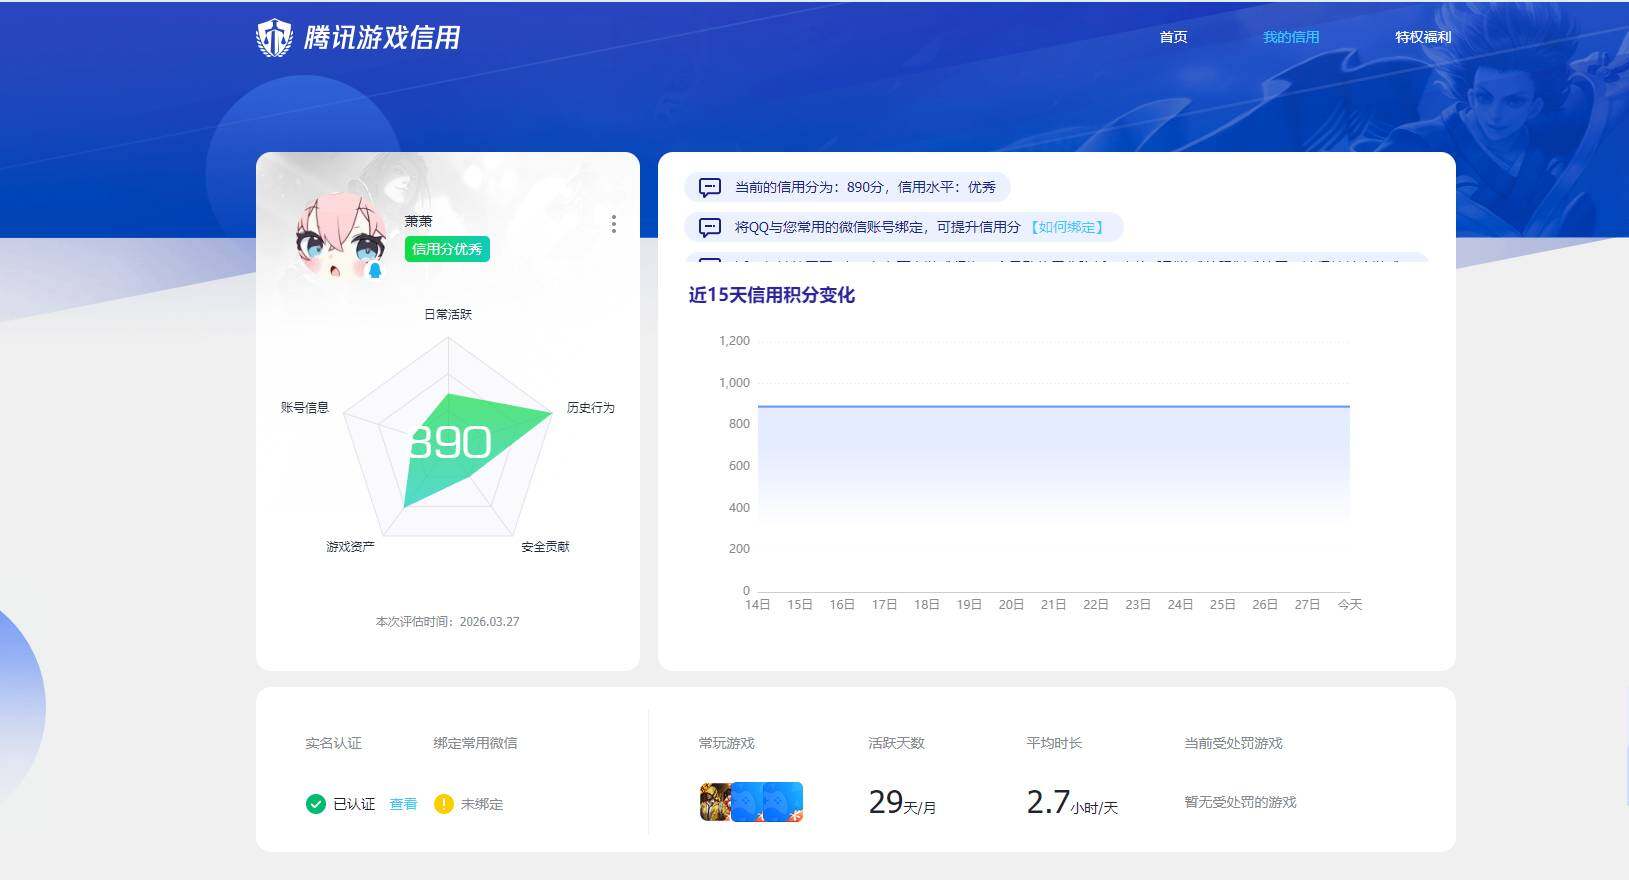1629x880 pixels.
Task: Click the blue credit score line in the chart
Action: point(1054,406)
